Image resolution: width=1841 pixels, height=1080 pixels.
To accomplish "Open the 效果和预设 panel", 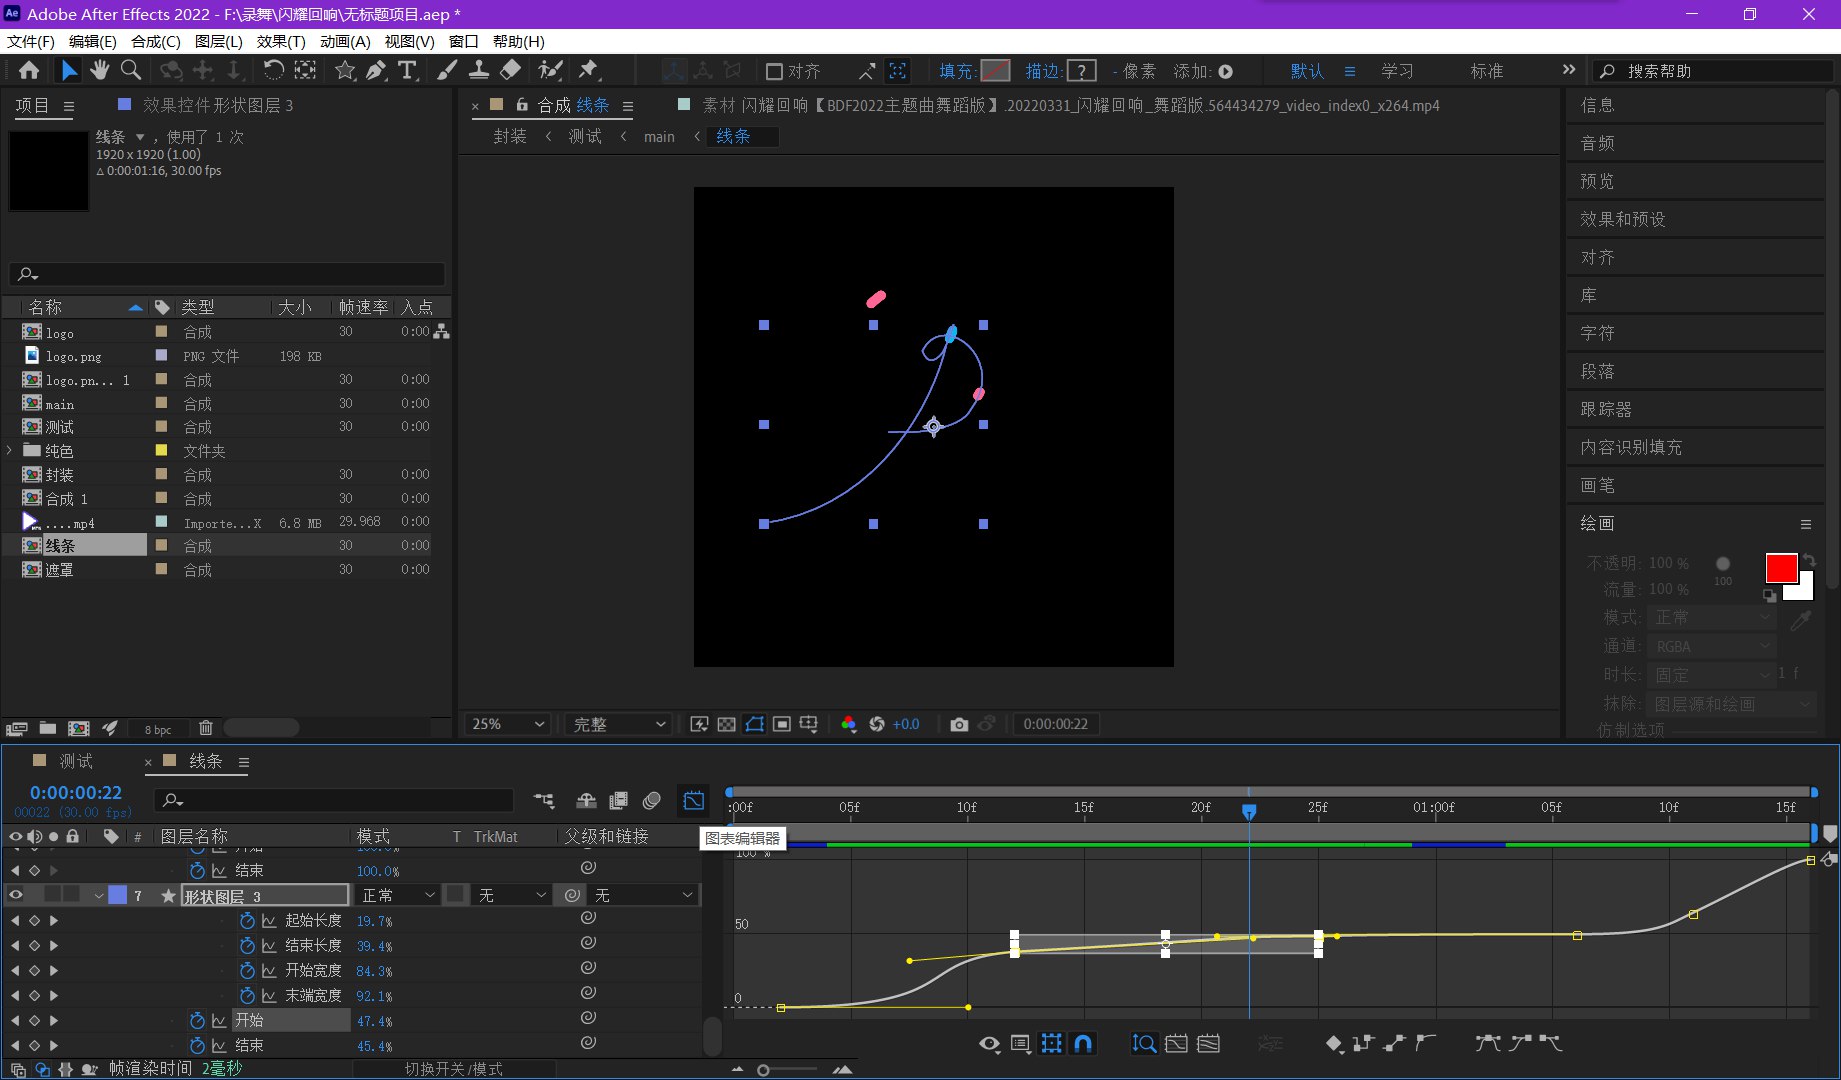I will (1622, 219).
